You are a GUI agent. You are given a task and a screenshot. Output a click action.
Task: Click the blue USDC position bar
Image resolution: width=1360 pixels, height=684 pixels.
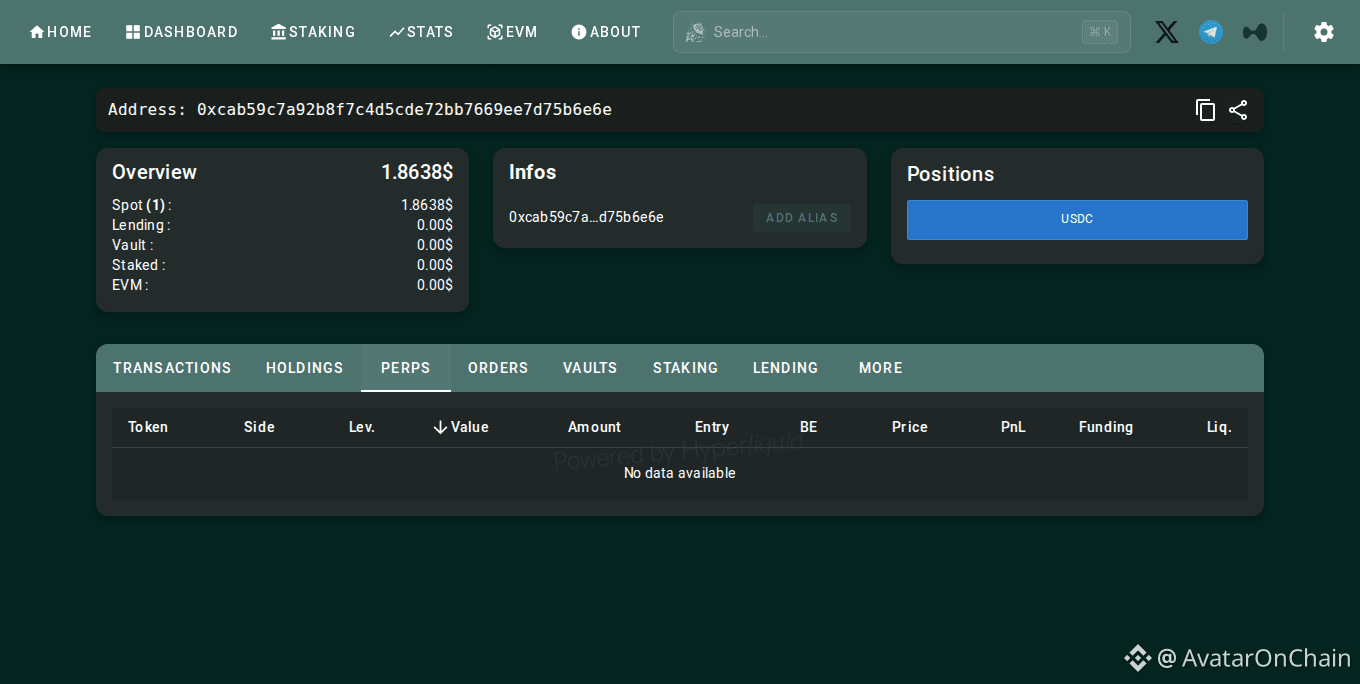point(1077,219)
